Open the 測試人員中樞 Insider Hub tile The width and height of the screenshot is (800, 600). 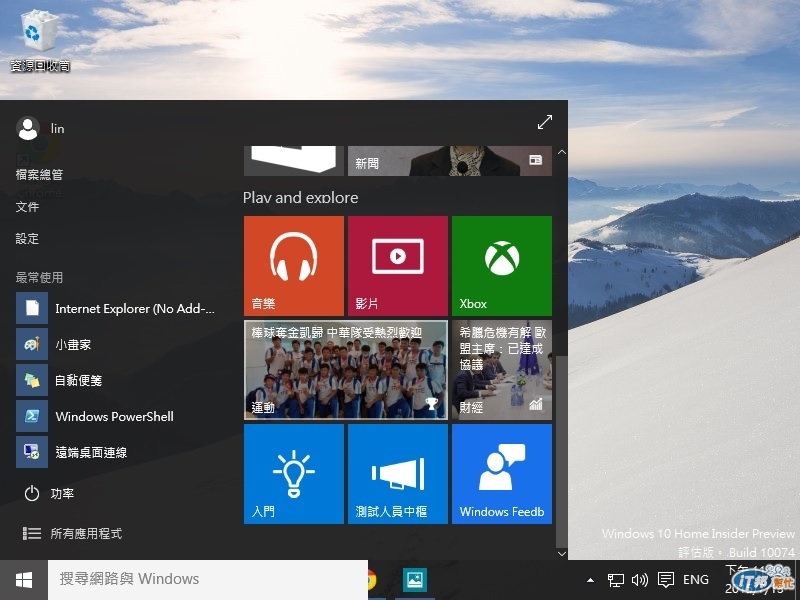click(398, 474)
